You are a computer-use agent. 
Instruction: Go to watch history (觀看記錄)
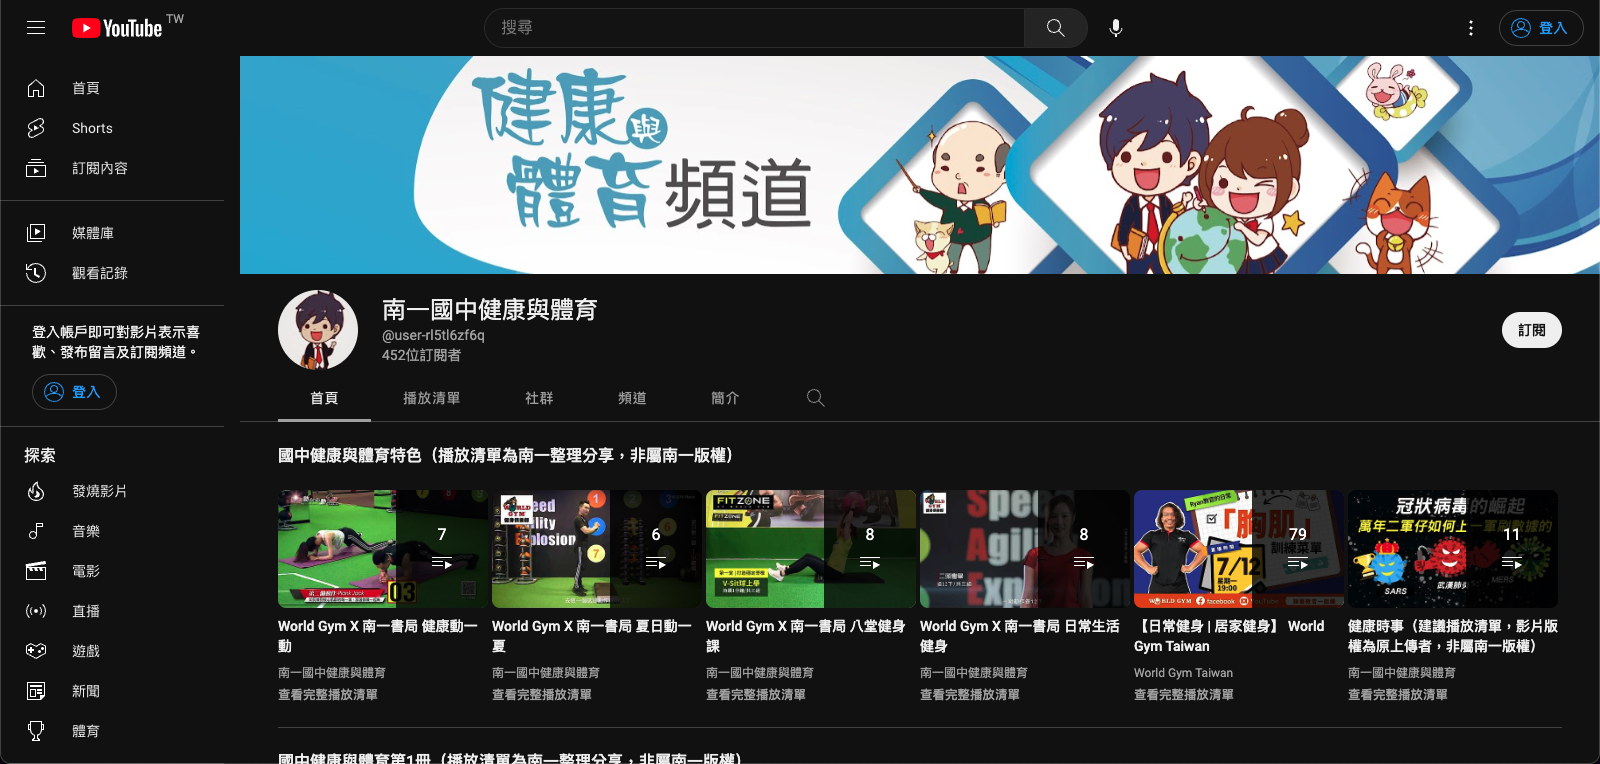(99, 273)
